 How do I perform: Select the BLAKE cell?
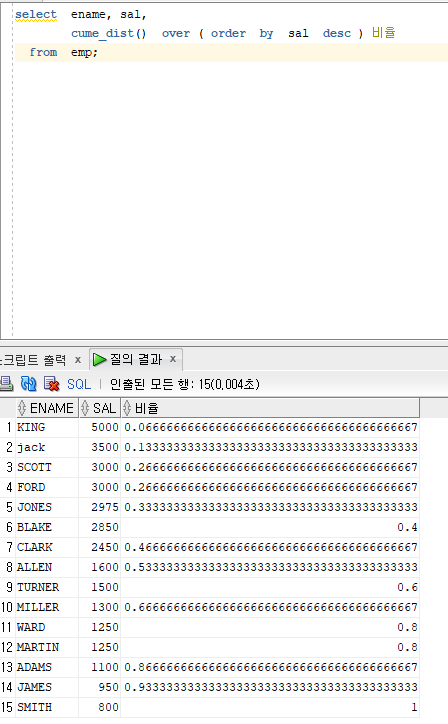[47, 527]
